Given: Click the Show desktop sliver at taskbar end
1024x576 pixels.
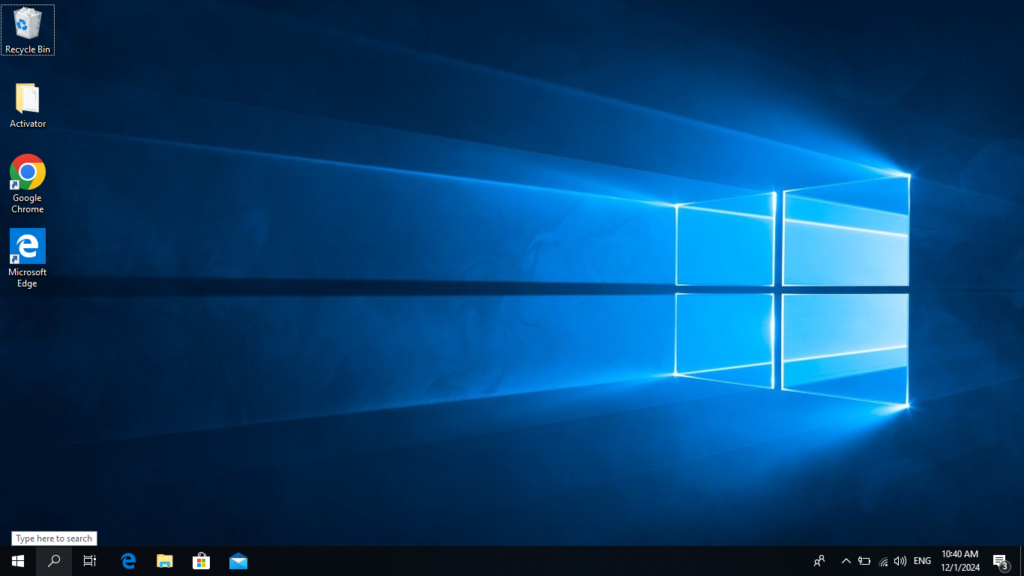Looking at the screenshot, I should pyautogui.click(x=1021, y=561).
